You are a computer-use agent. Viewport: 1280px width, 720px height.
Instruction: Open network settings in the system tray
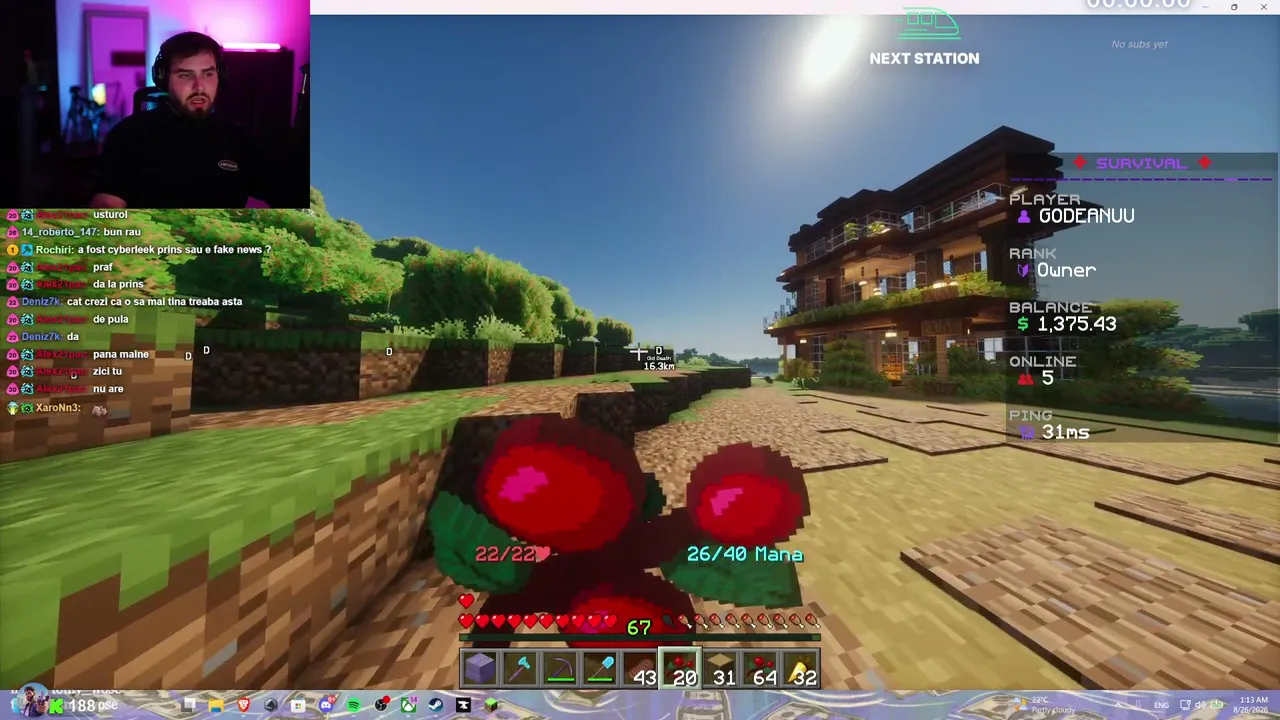point(1185,706)
